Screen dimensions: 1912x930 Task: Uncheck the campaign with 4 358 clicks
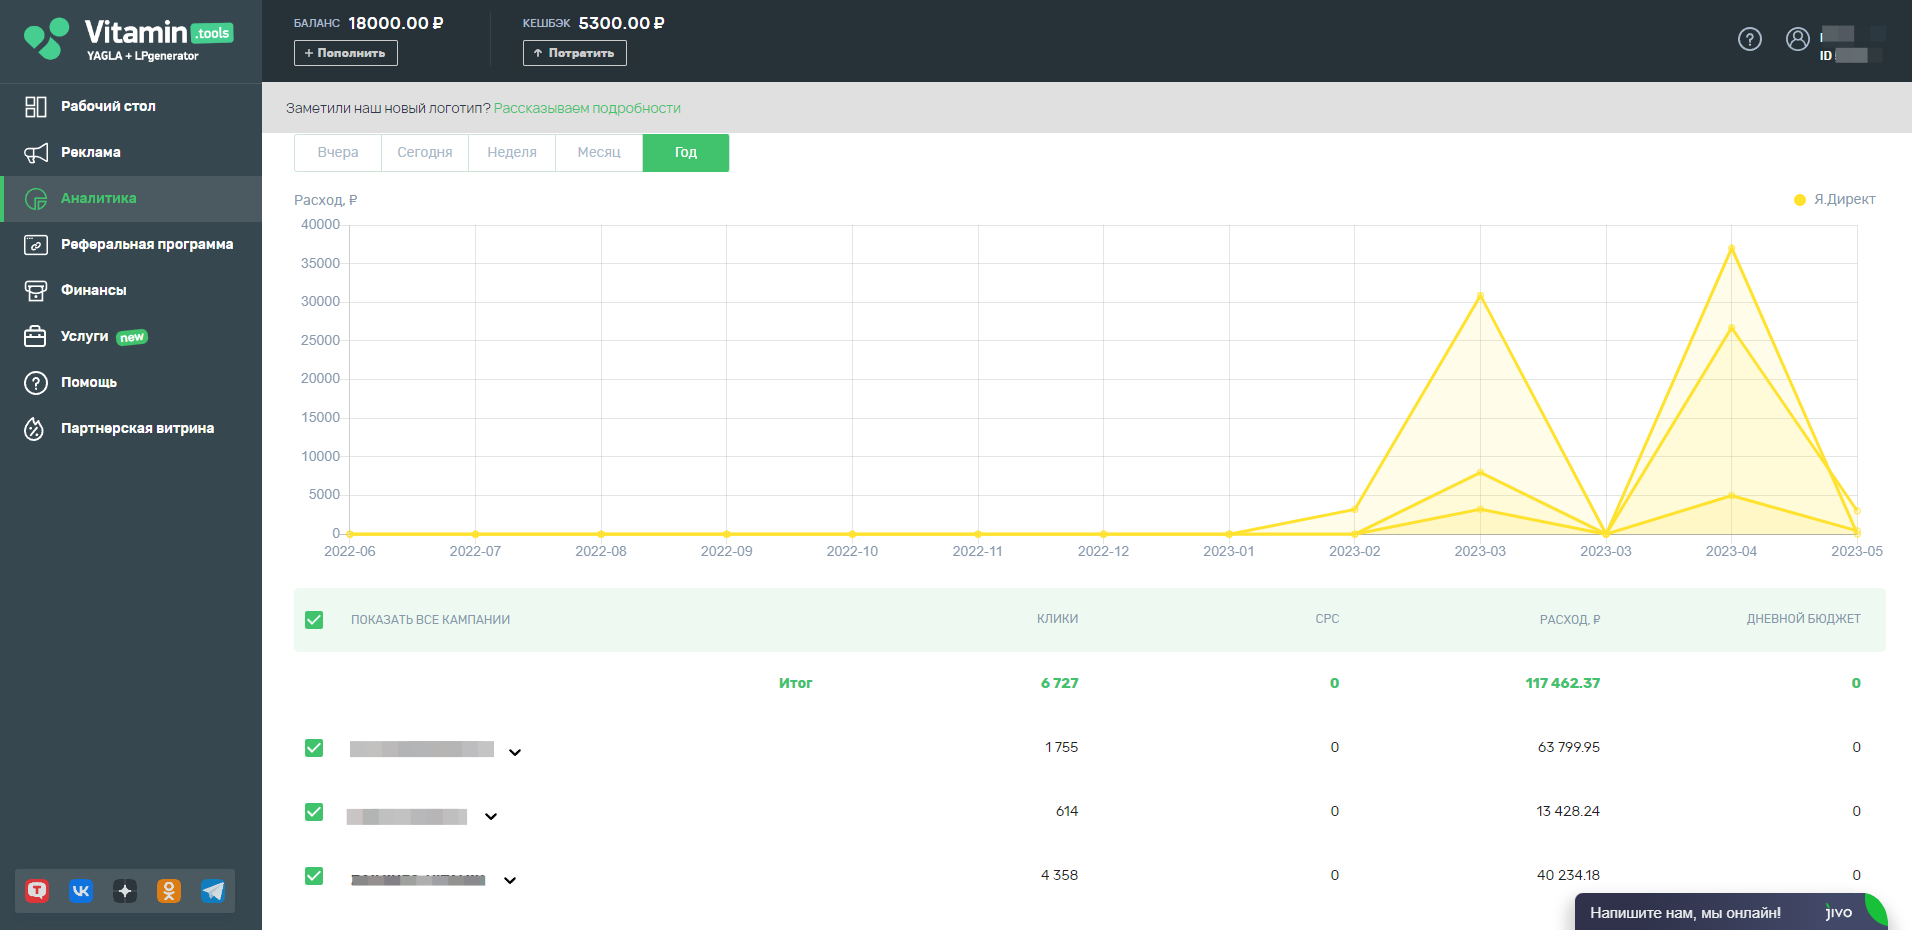pyautogui.click(x=314, y=876)
